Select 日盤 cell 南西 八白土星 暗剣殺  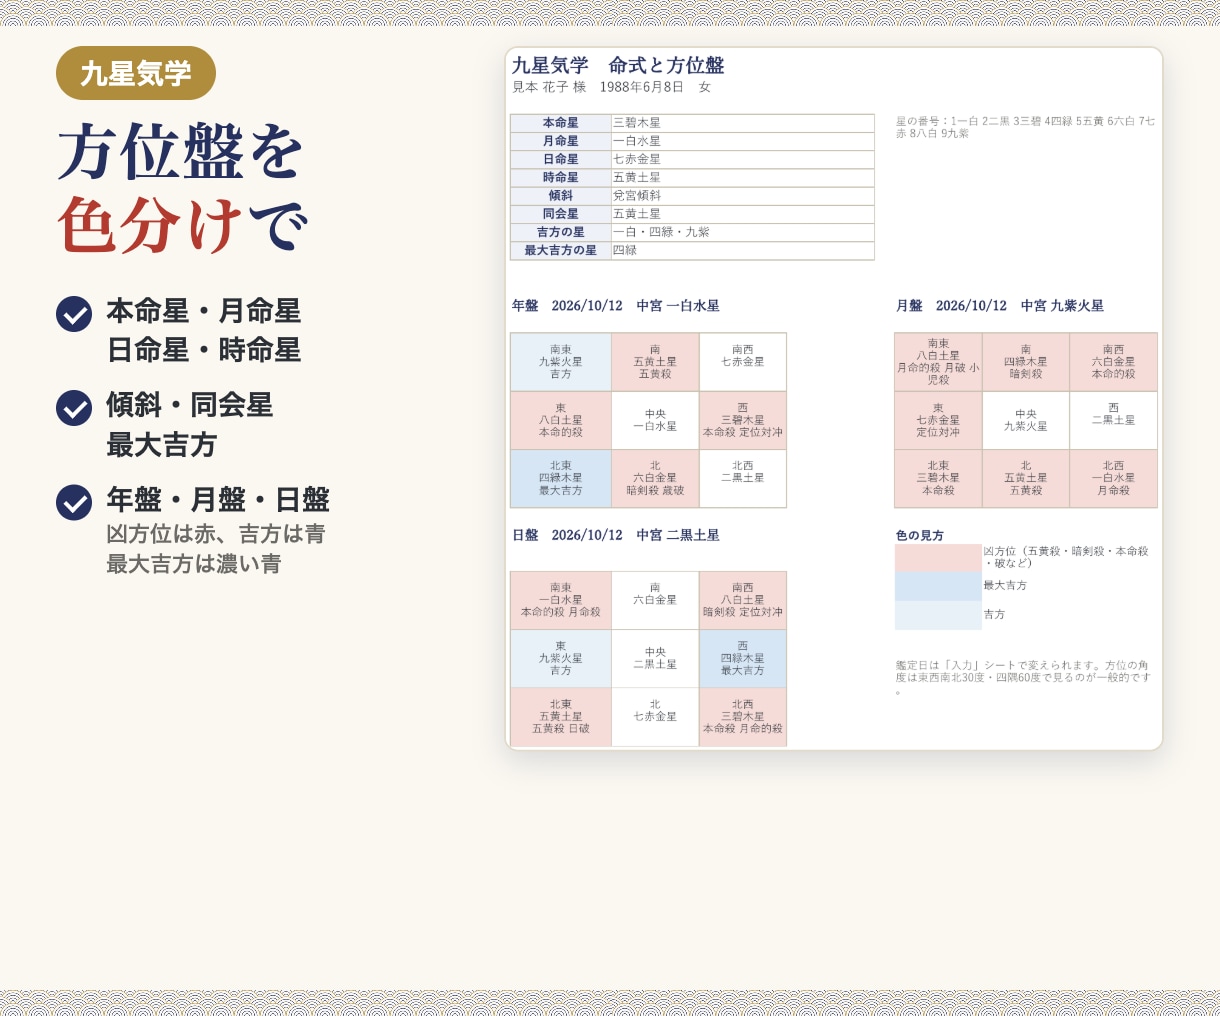pos(743,600)
